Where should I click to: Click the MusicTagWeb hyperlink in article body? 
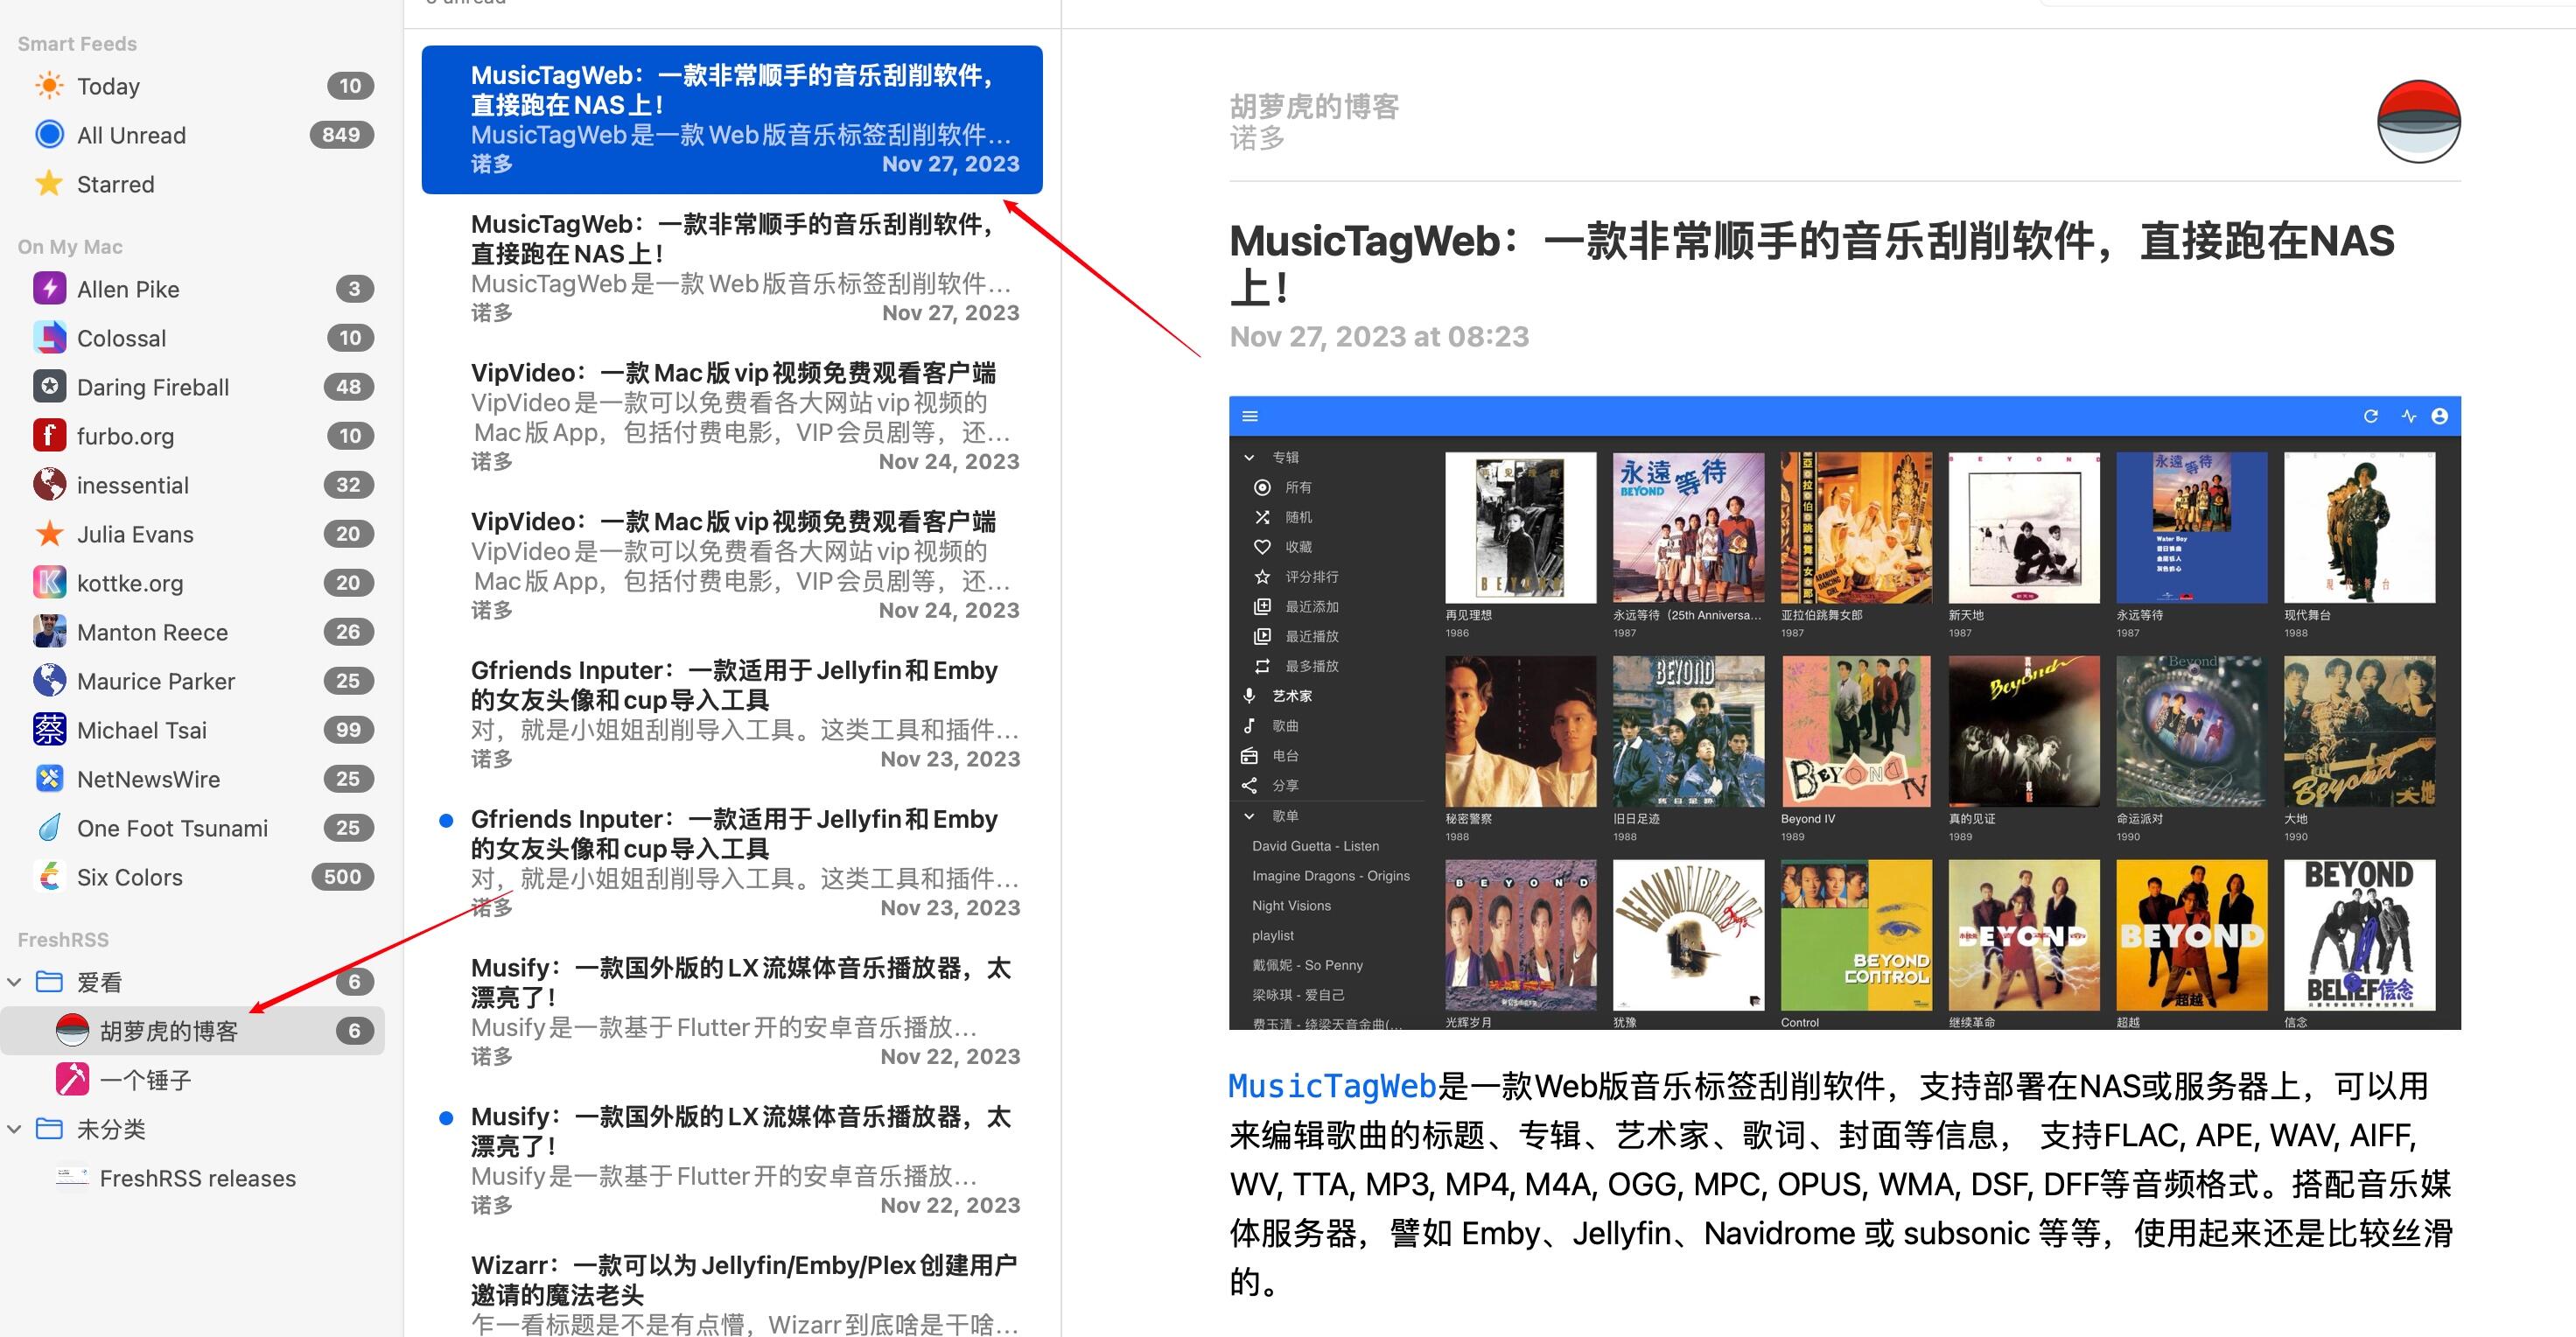[1331, 1086]
